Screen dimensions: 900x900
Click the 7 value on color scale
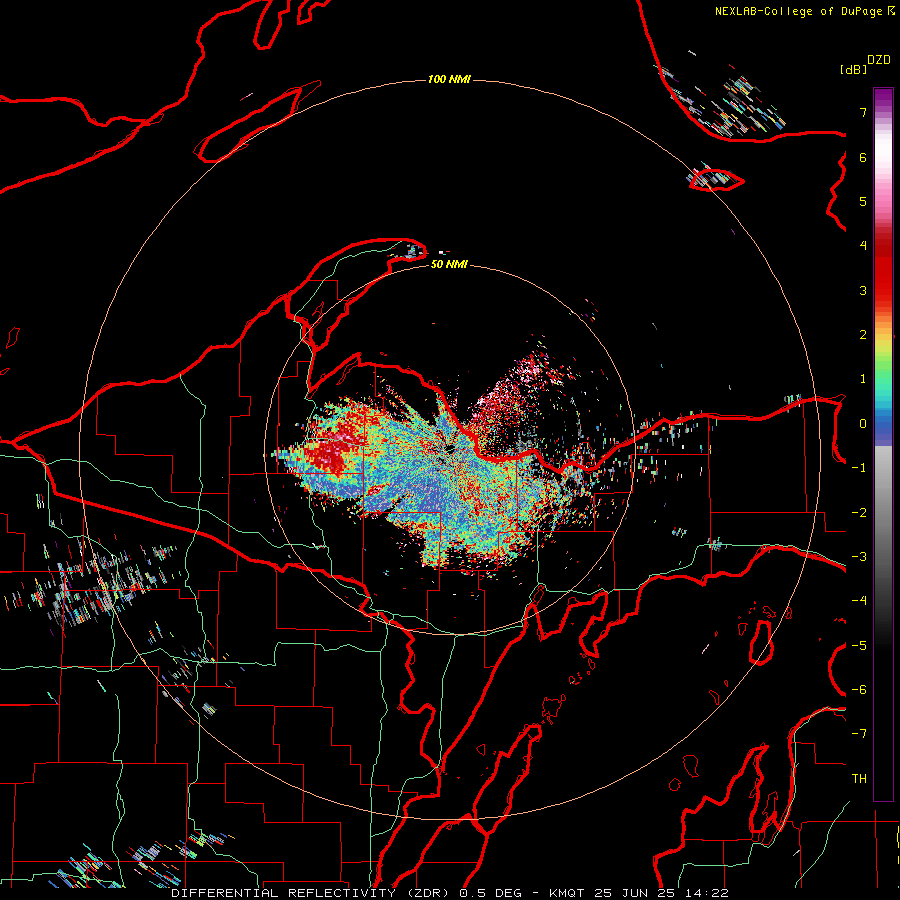863,112
